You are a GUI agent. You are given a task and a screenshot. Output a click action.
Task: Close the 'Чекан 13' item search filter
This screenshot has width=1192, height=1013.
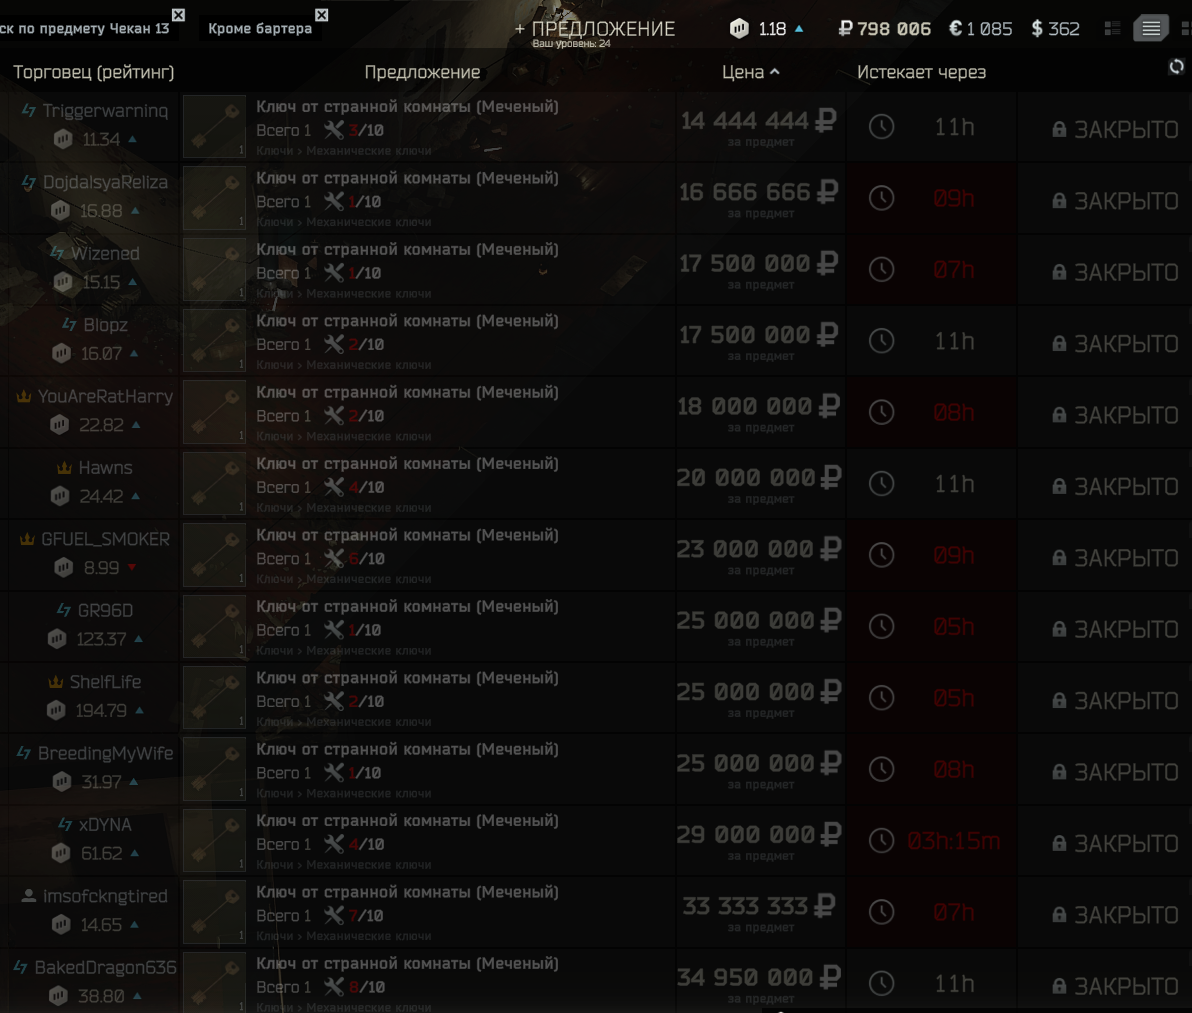point(178,14)
